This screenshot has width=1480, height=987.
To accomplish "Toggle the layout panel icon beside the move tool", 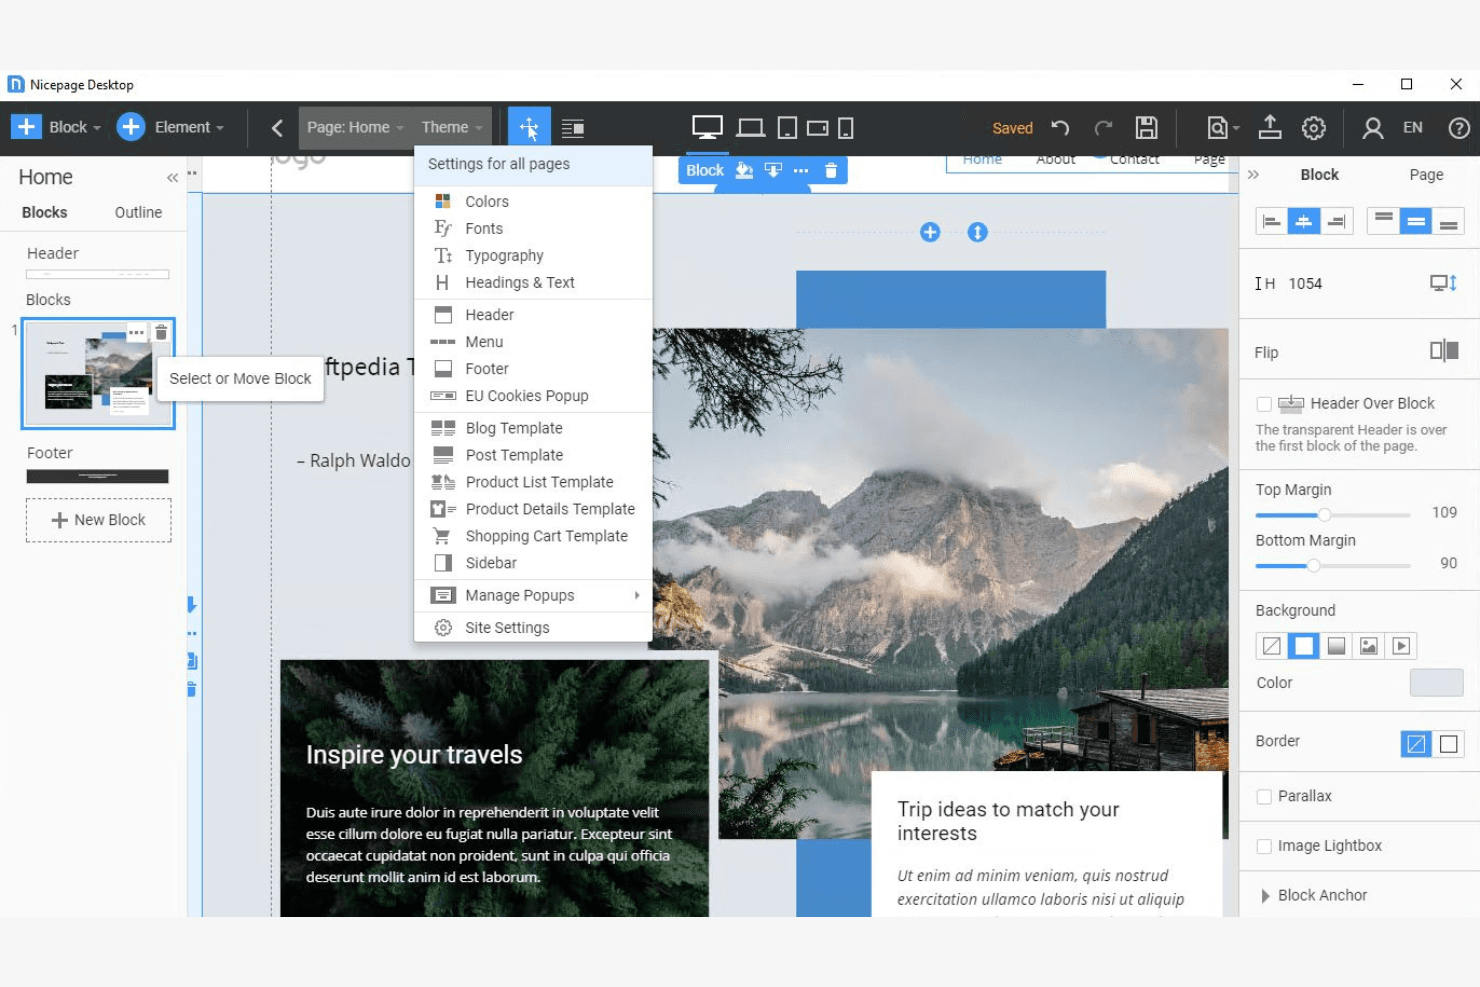I will 573,128.
